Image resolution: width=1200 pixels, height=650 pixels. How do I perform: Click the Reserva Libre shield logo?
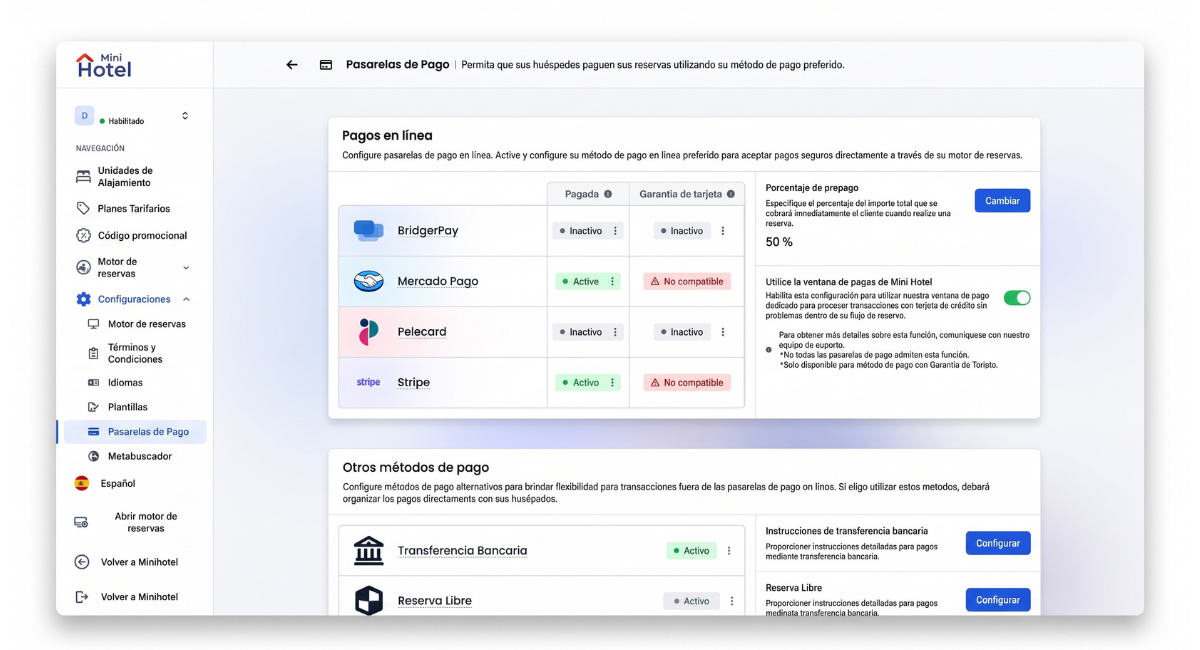pyautogui.click(x=369, y=601)
